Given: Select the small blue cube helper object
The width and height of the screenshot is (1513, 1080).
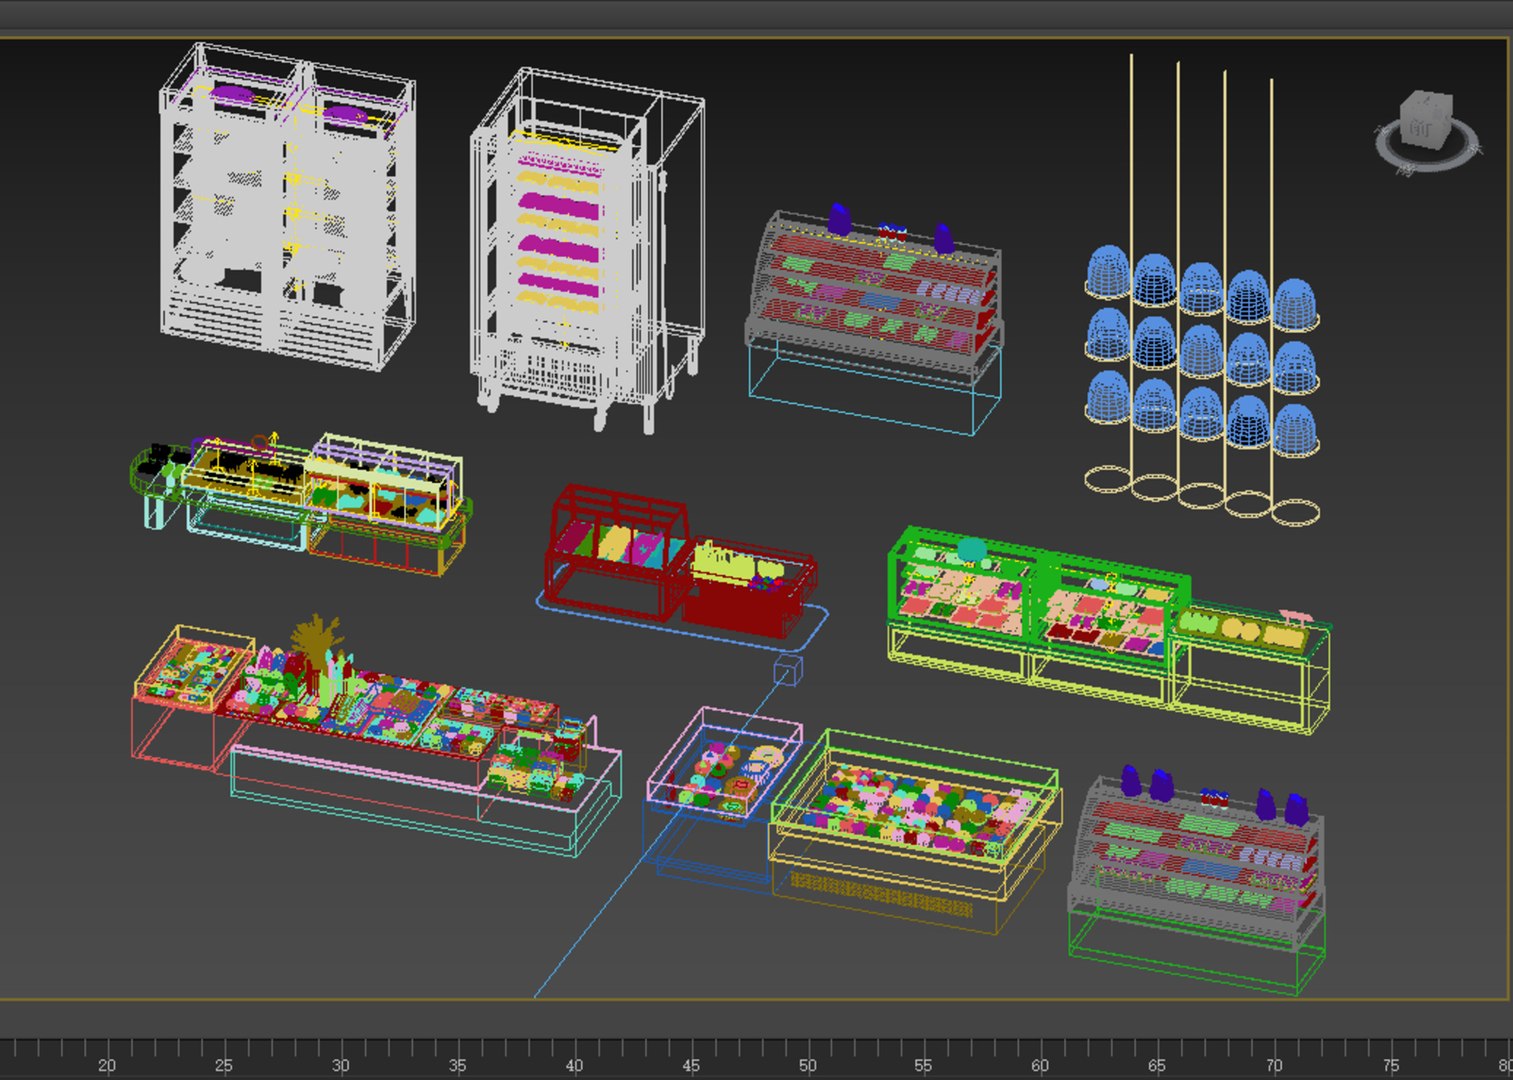Looking at the screenshot, I should tap(788, 670).
